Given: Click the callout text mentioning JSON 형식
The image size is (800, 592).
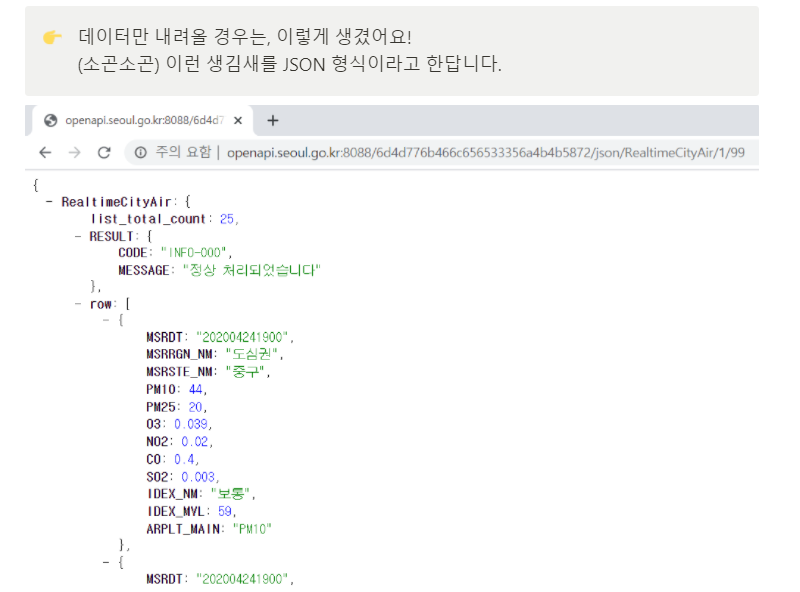Looking at the screenshot, I should 289,64.
